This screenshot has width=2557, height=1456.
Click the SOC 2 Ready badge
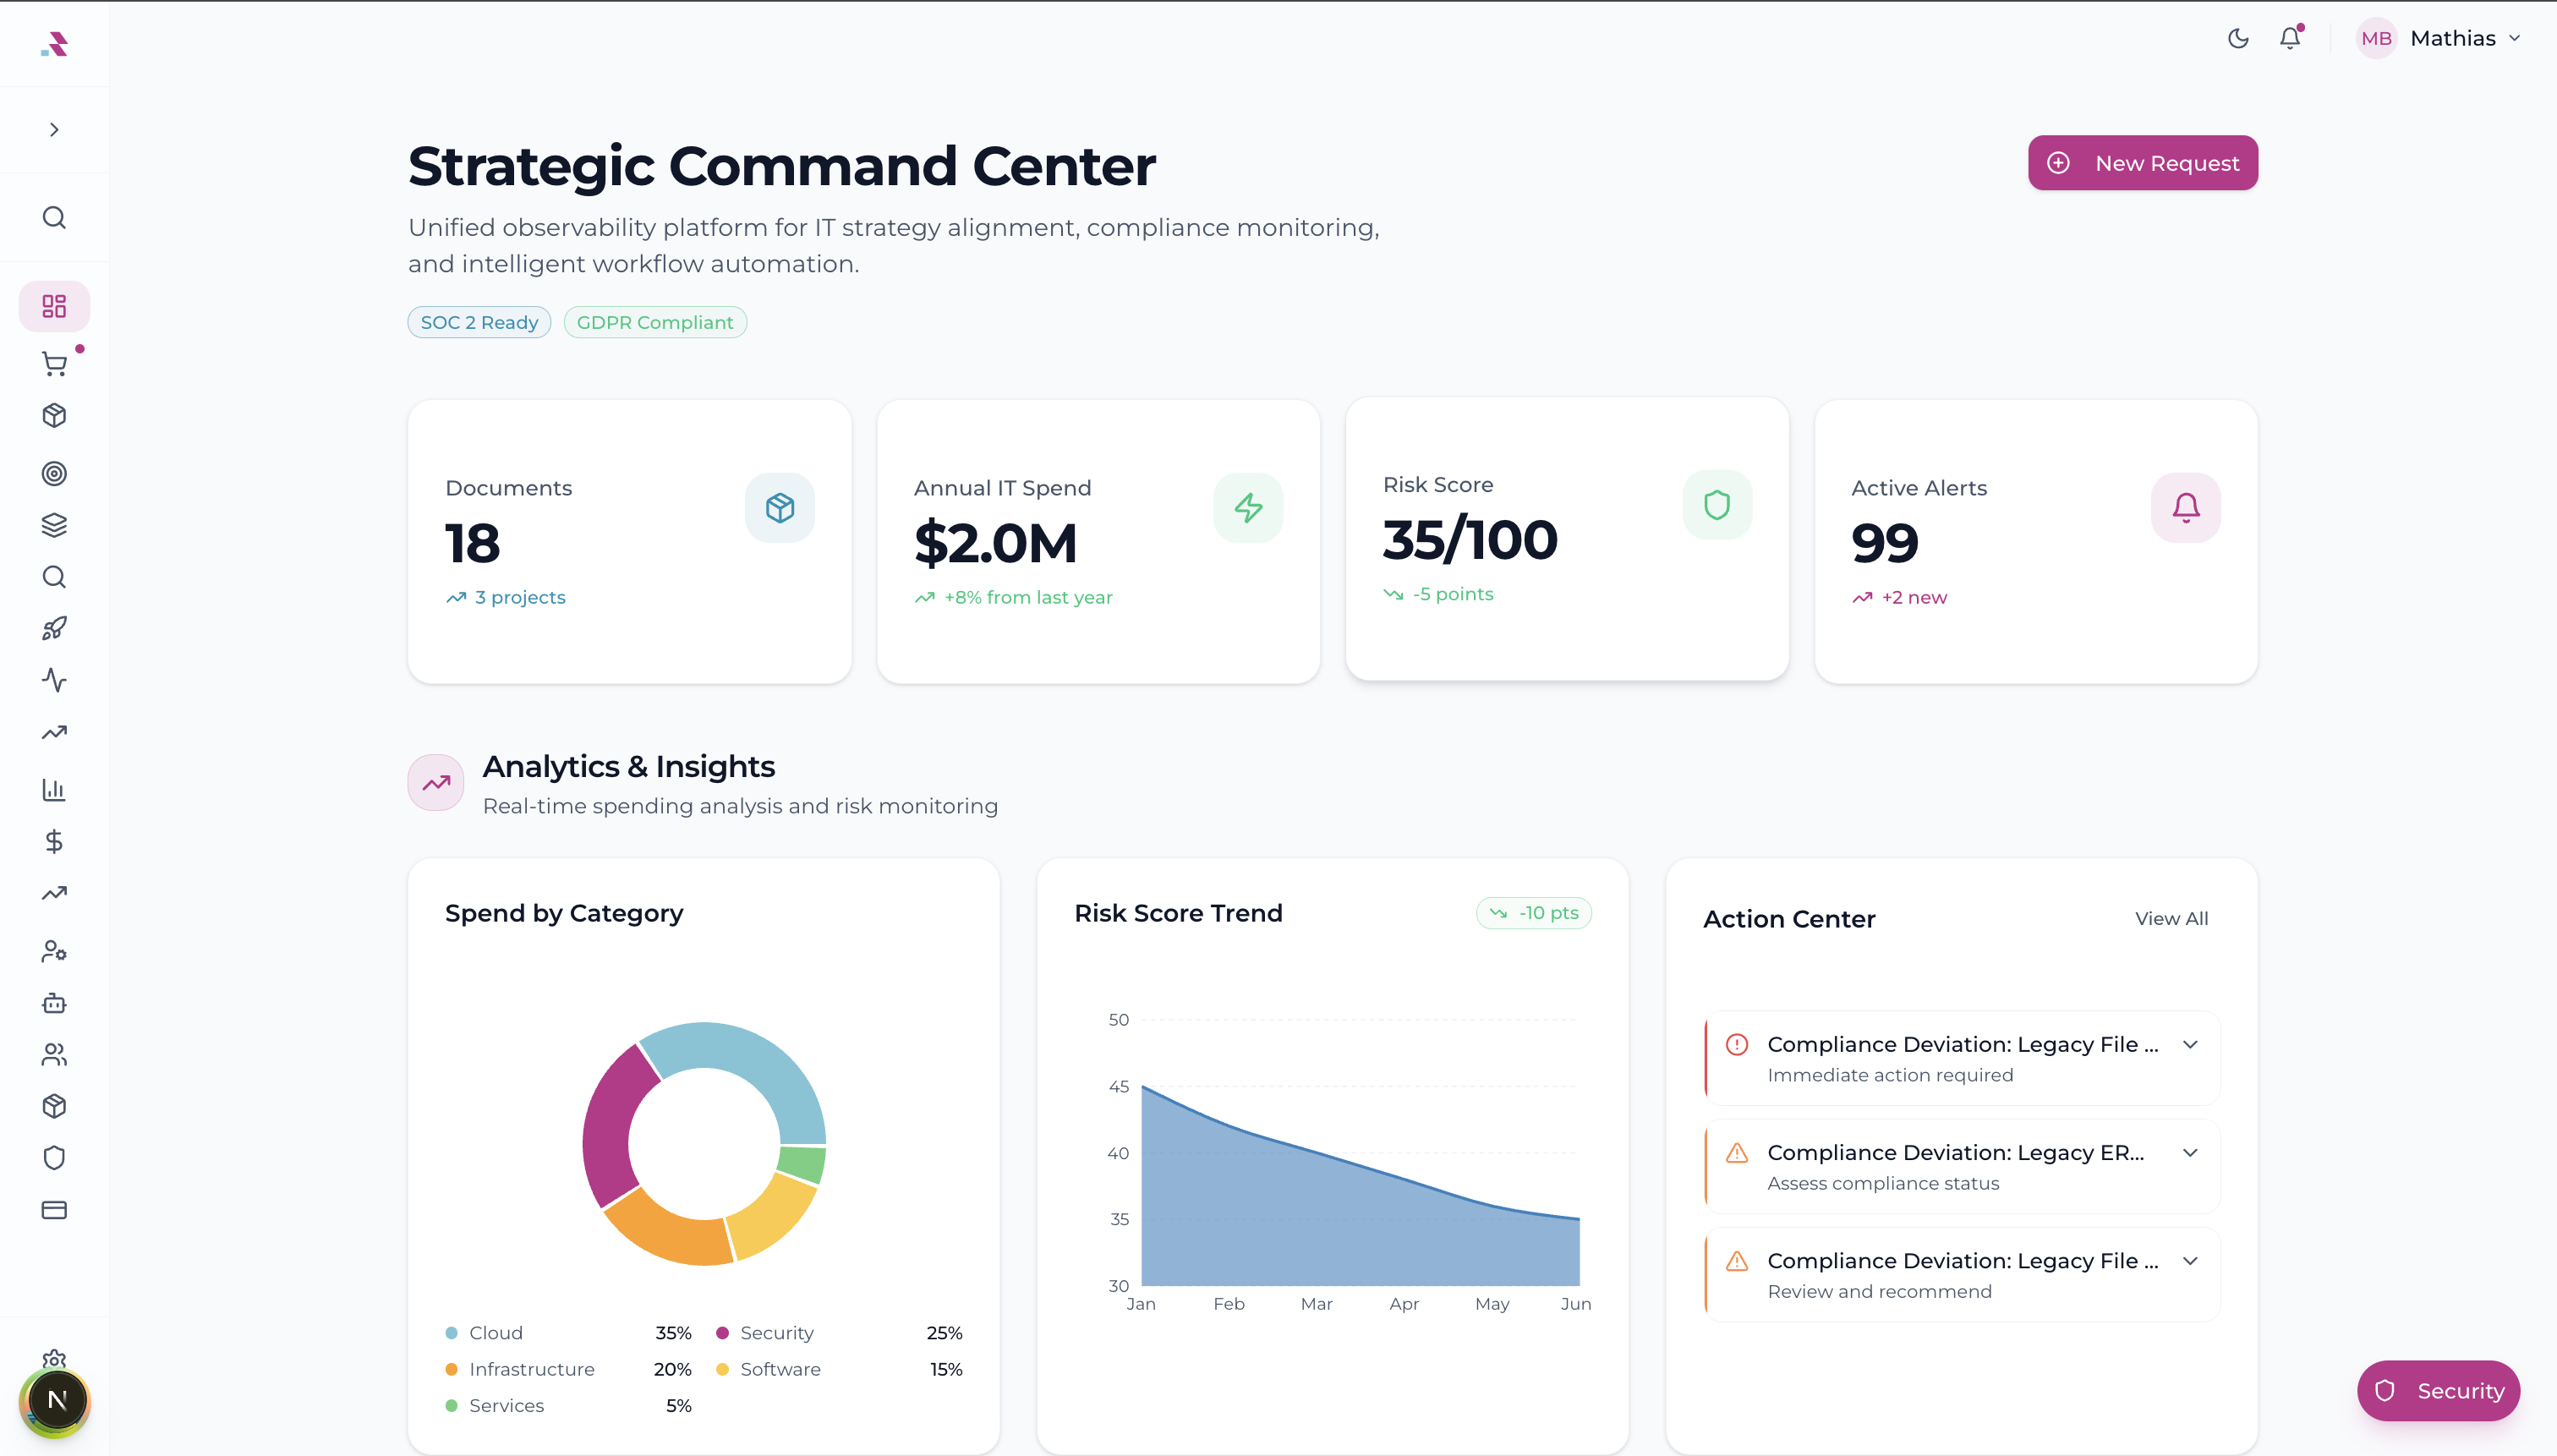click(x=478, y=322)
